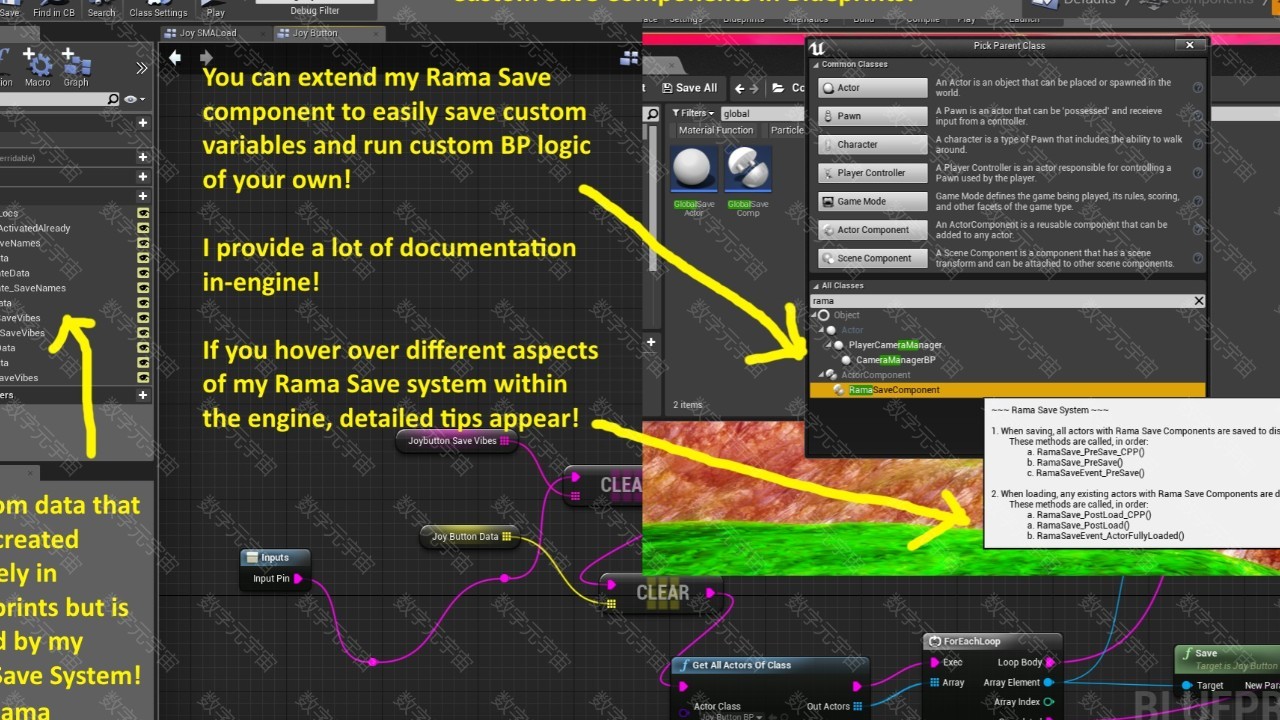Screen dimensions: 1280x720
Task: Choose the Actor Component parent class
Action: coord(873,230)
